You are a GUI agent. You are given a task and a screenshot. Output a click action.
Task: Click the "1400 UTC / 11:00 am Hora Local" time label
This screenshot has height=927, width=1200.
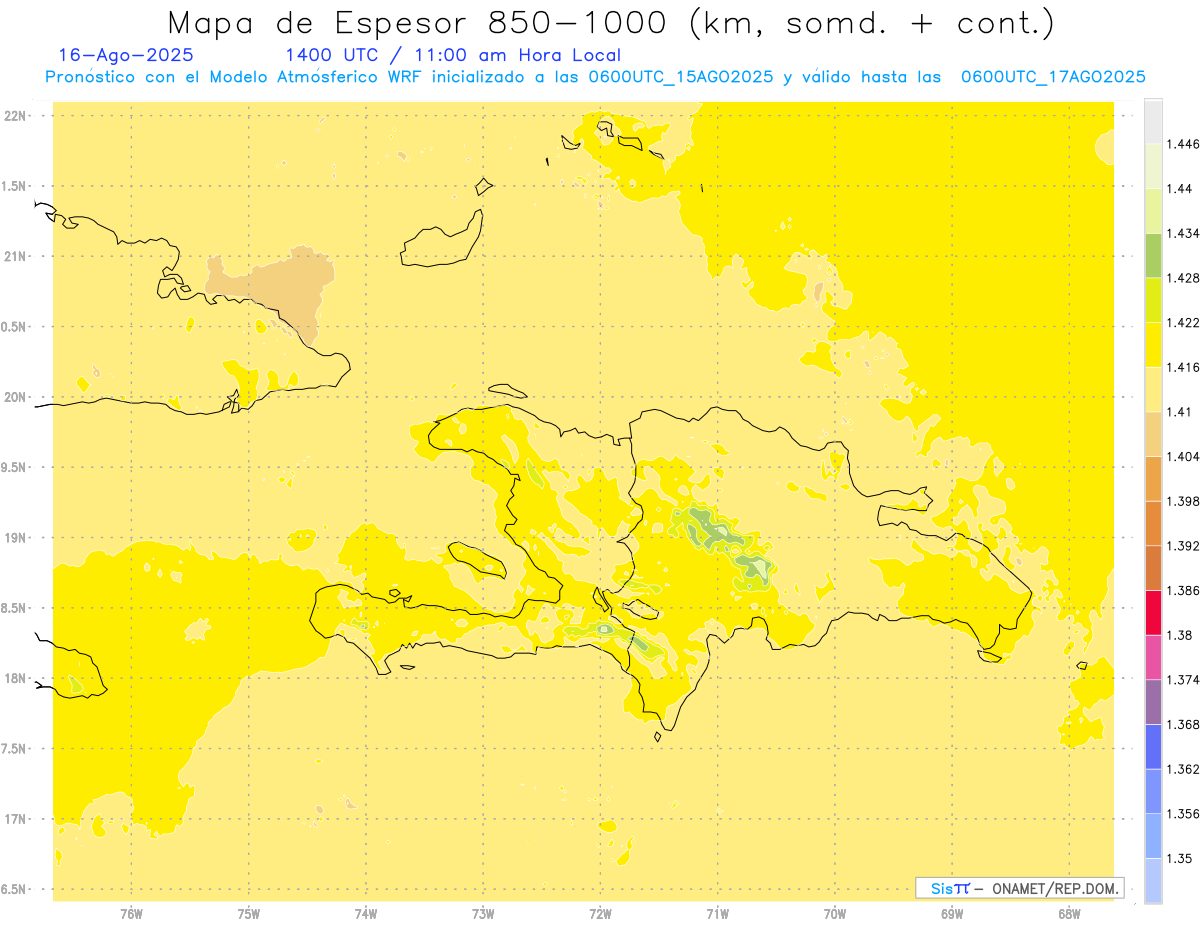coord(453,55)
